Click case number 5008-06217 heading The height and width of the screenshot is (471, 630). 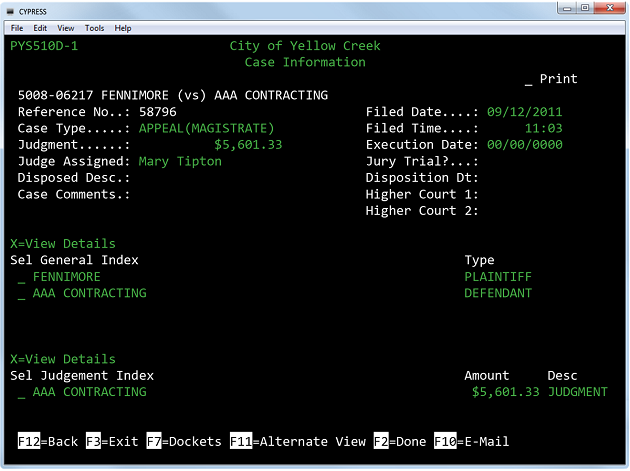point(55,95)
